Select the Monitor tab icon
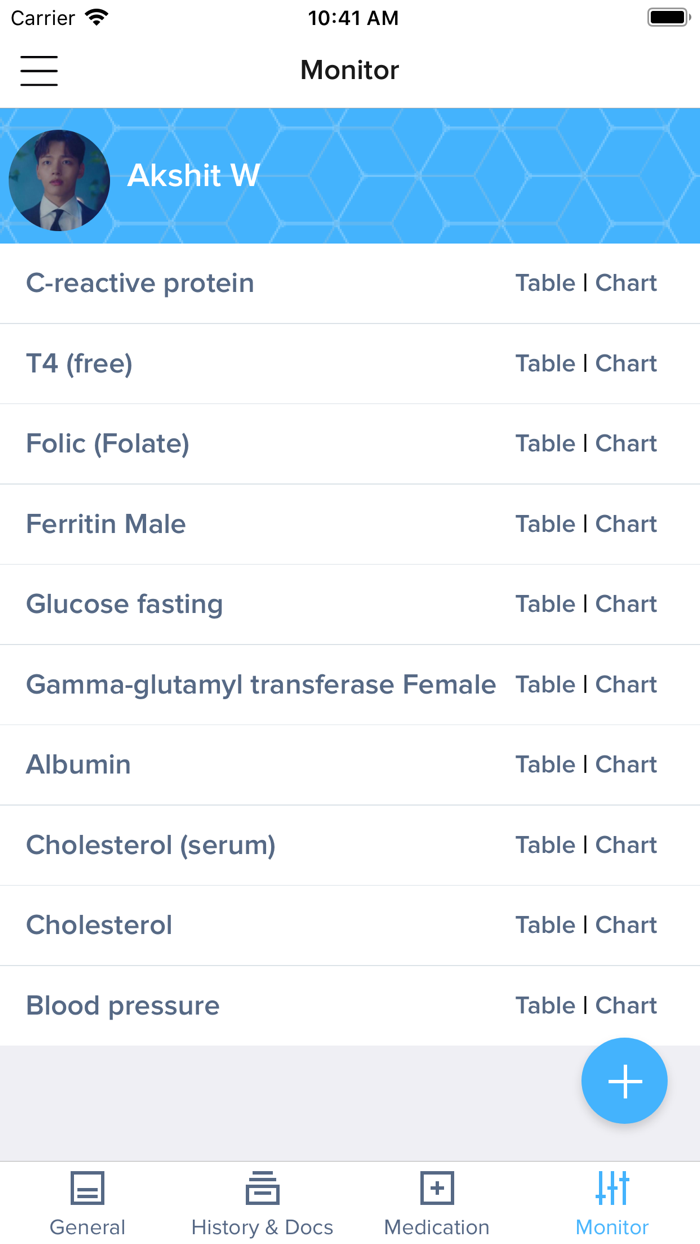700x1244 pixels. coord(612,1189)
